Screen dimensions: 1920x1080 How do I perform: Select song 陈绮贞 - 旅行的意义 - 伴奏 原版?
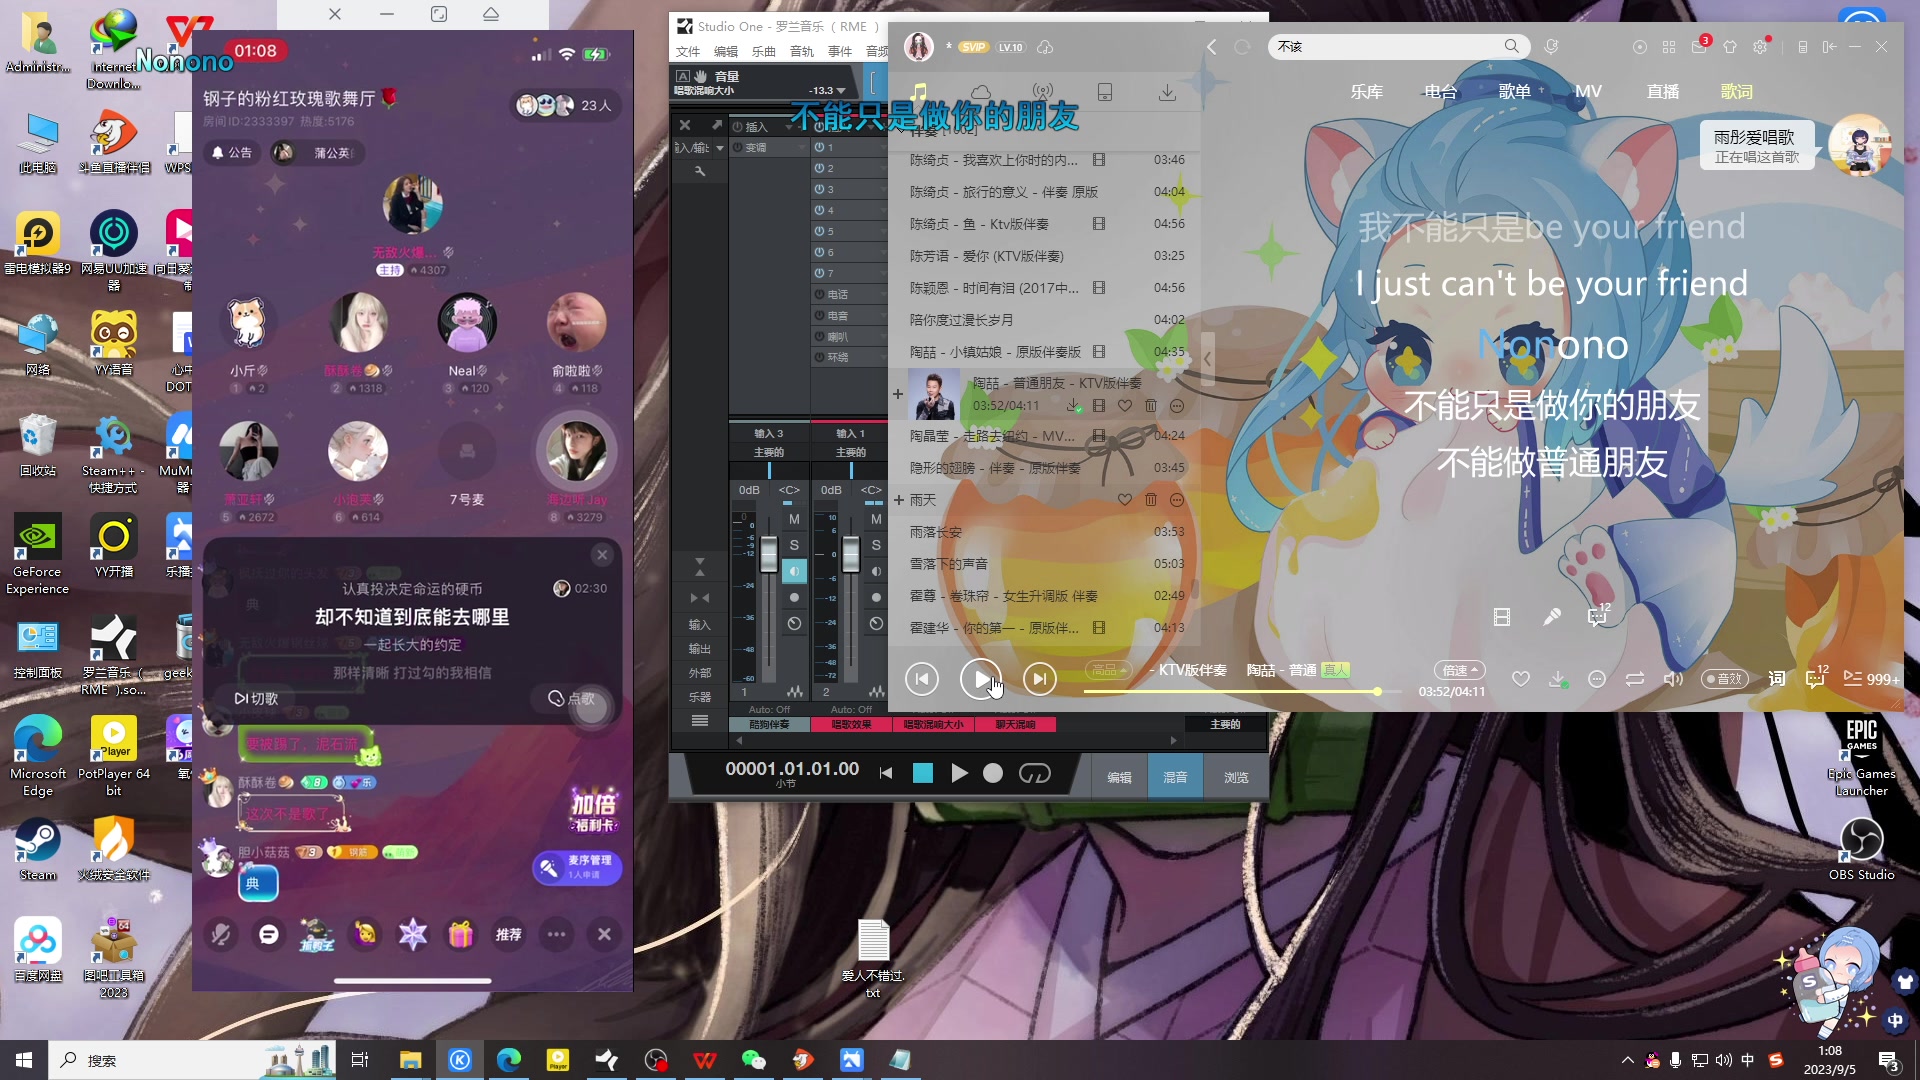click(1045, 192)
